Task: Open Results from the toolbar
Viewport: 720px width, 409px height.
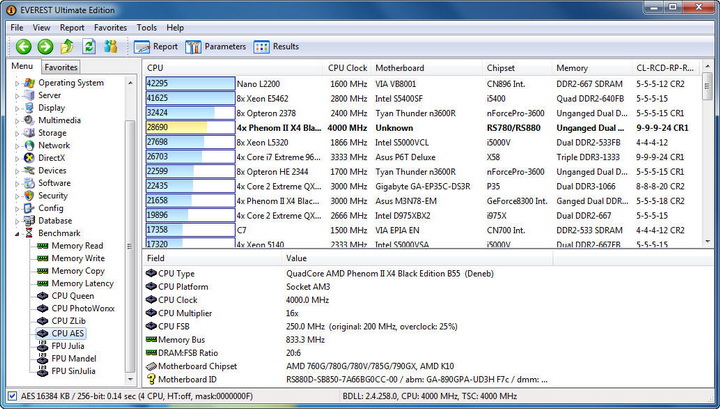Action: [x=276, y=46]
